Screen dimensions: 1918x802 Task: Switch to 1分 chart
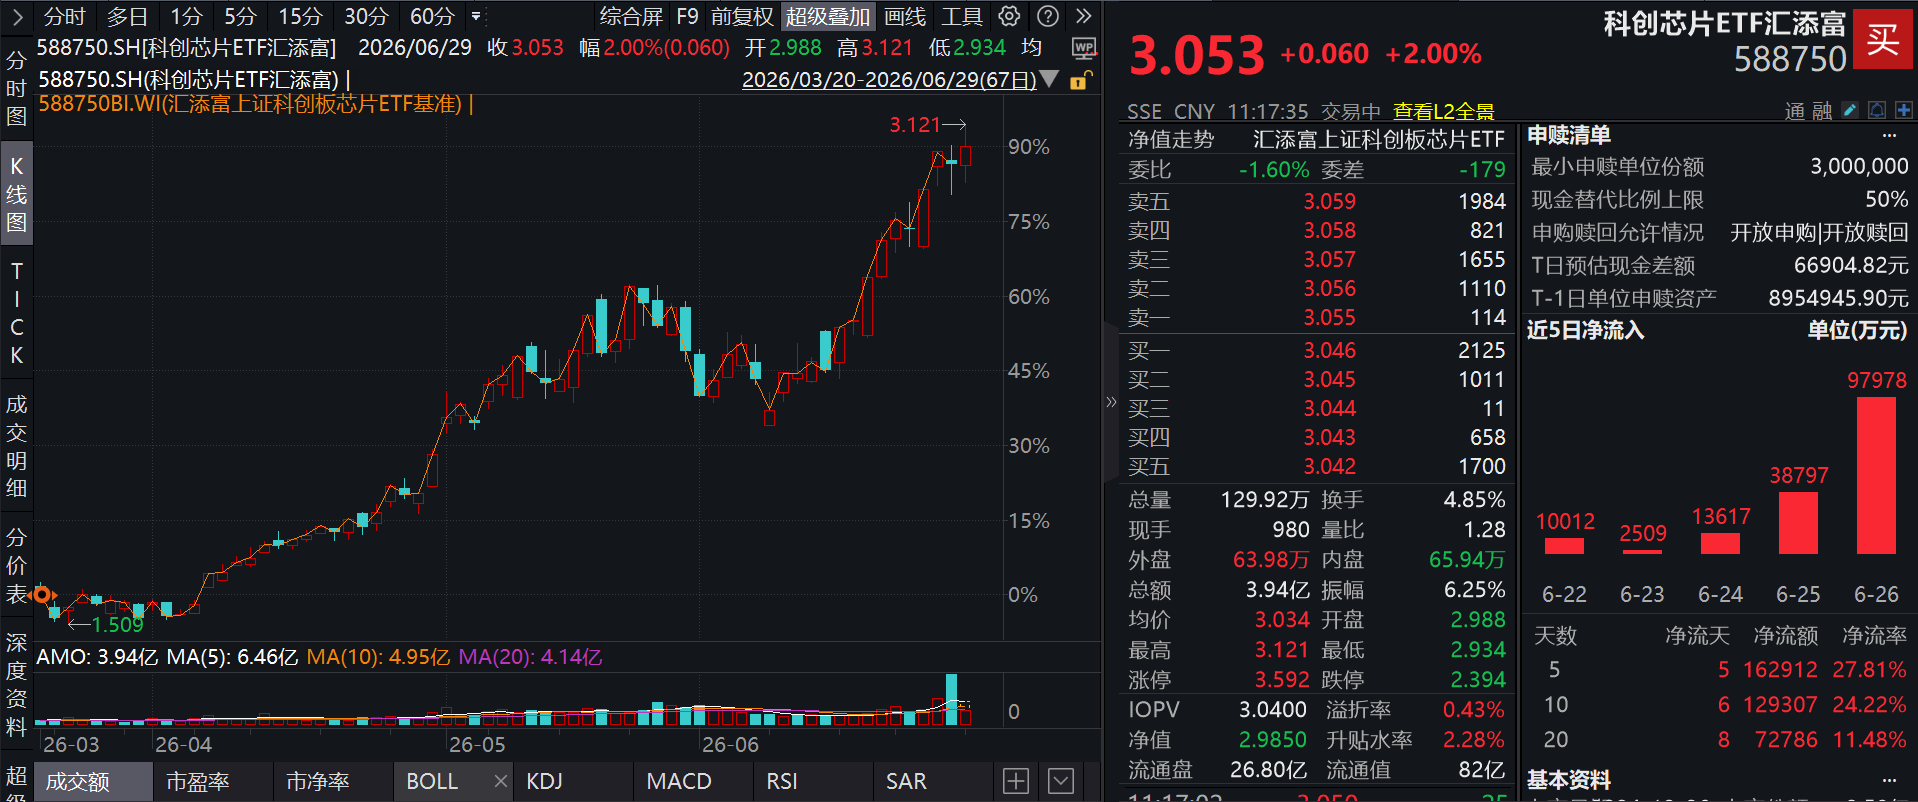(186, 16)
